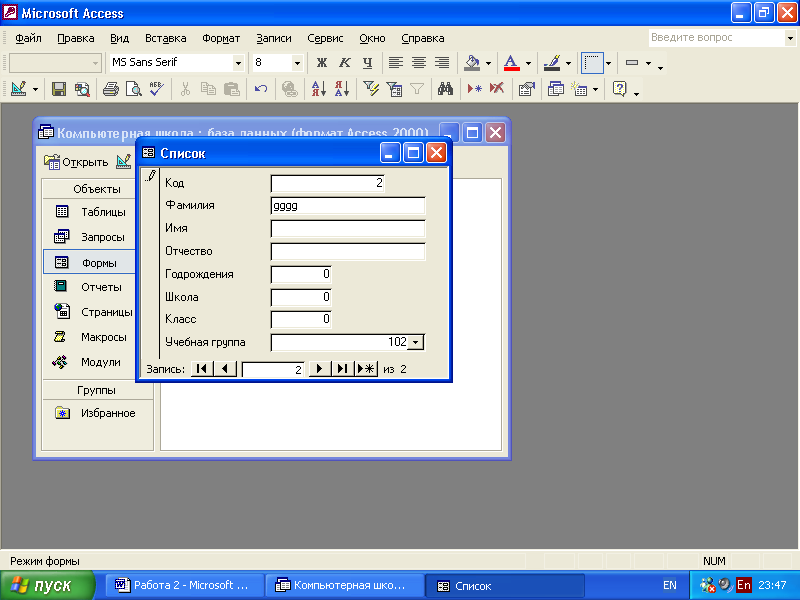This screenshot has height=600, width=800.
Task: Sort descending with the Я-A icon
Action: click(342, 89)
